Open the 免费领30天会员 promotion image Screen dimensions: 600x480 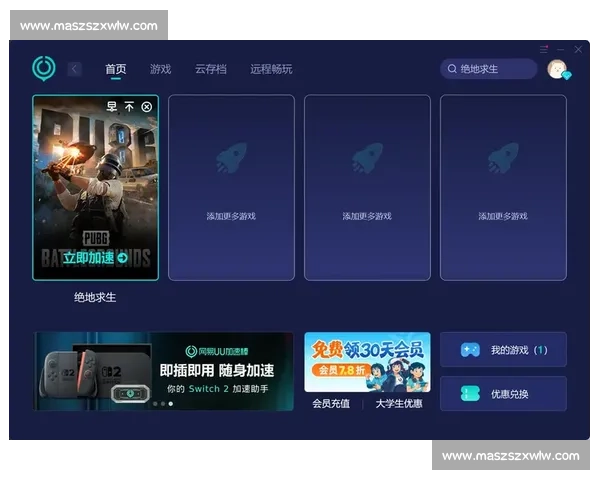(367, 362)
